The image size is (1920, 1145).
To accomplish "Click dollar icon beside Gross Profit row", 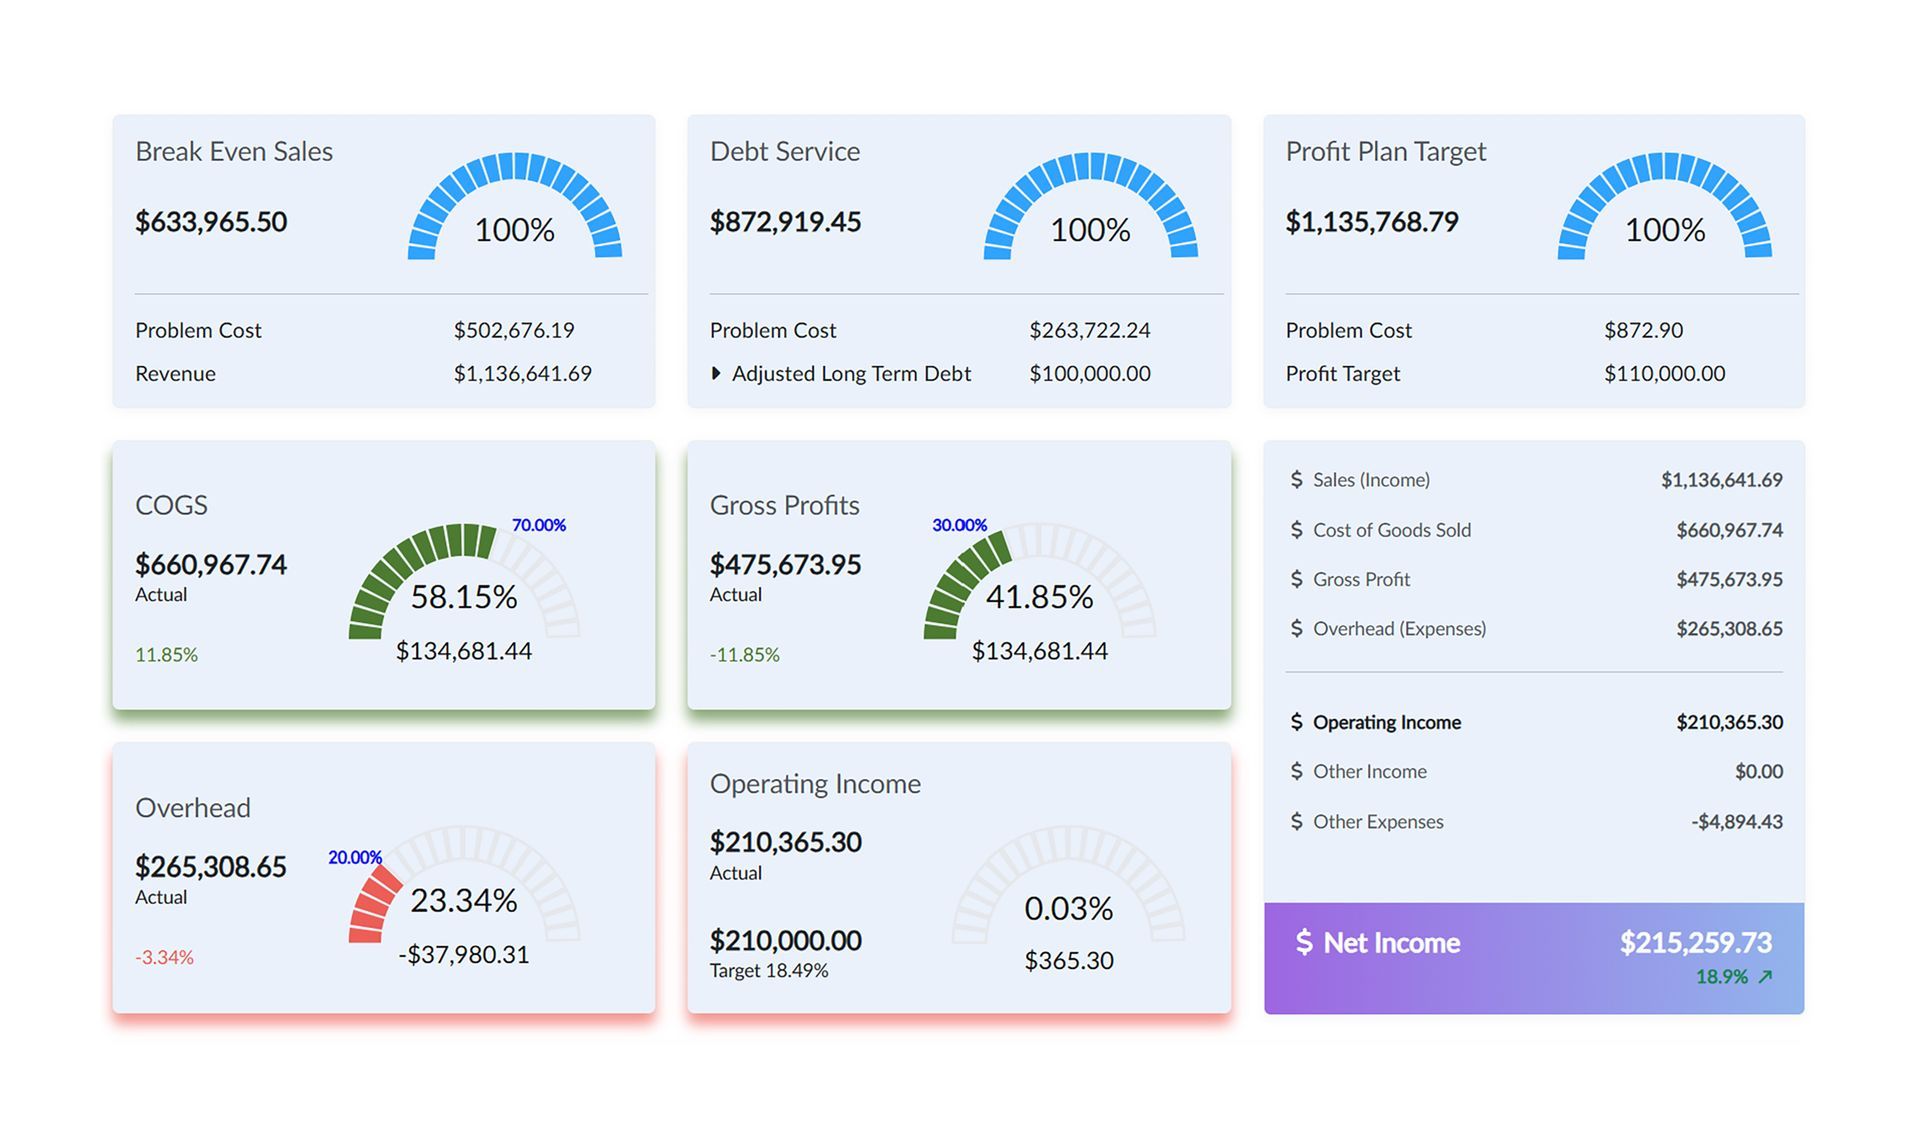I will [1296, 579].
